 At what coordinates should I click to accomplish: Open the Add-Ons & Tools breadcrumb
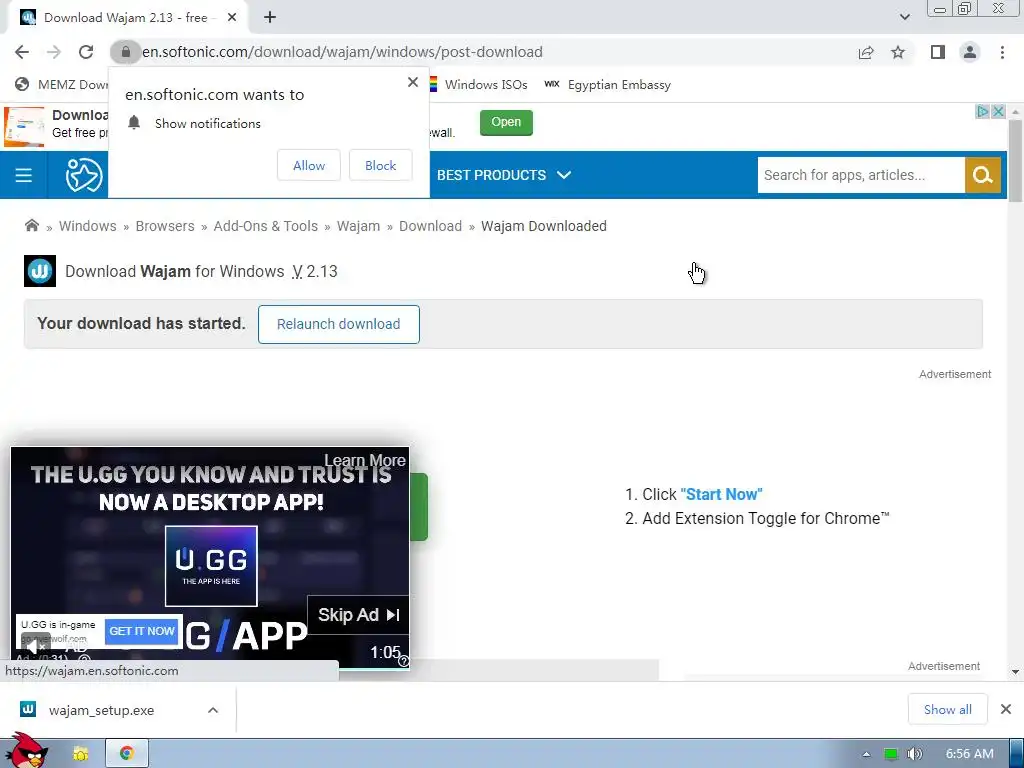tap(265, 226)
